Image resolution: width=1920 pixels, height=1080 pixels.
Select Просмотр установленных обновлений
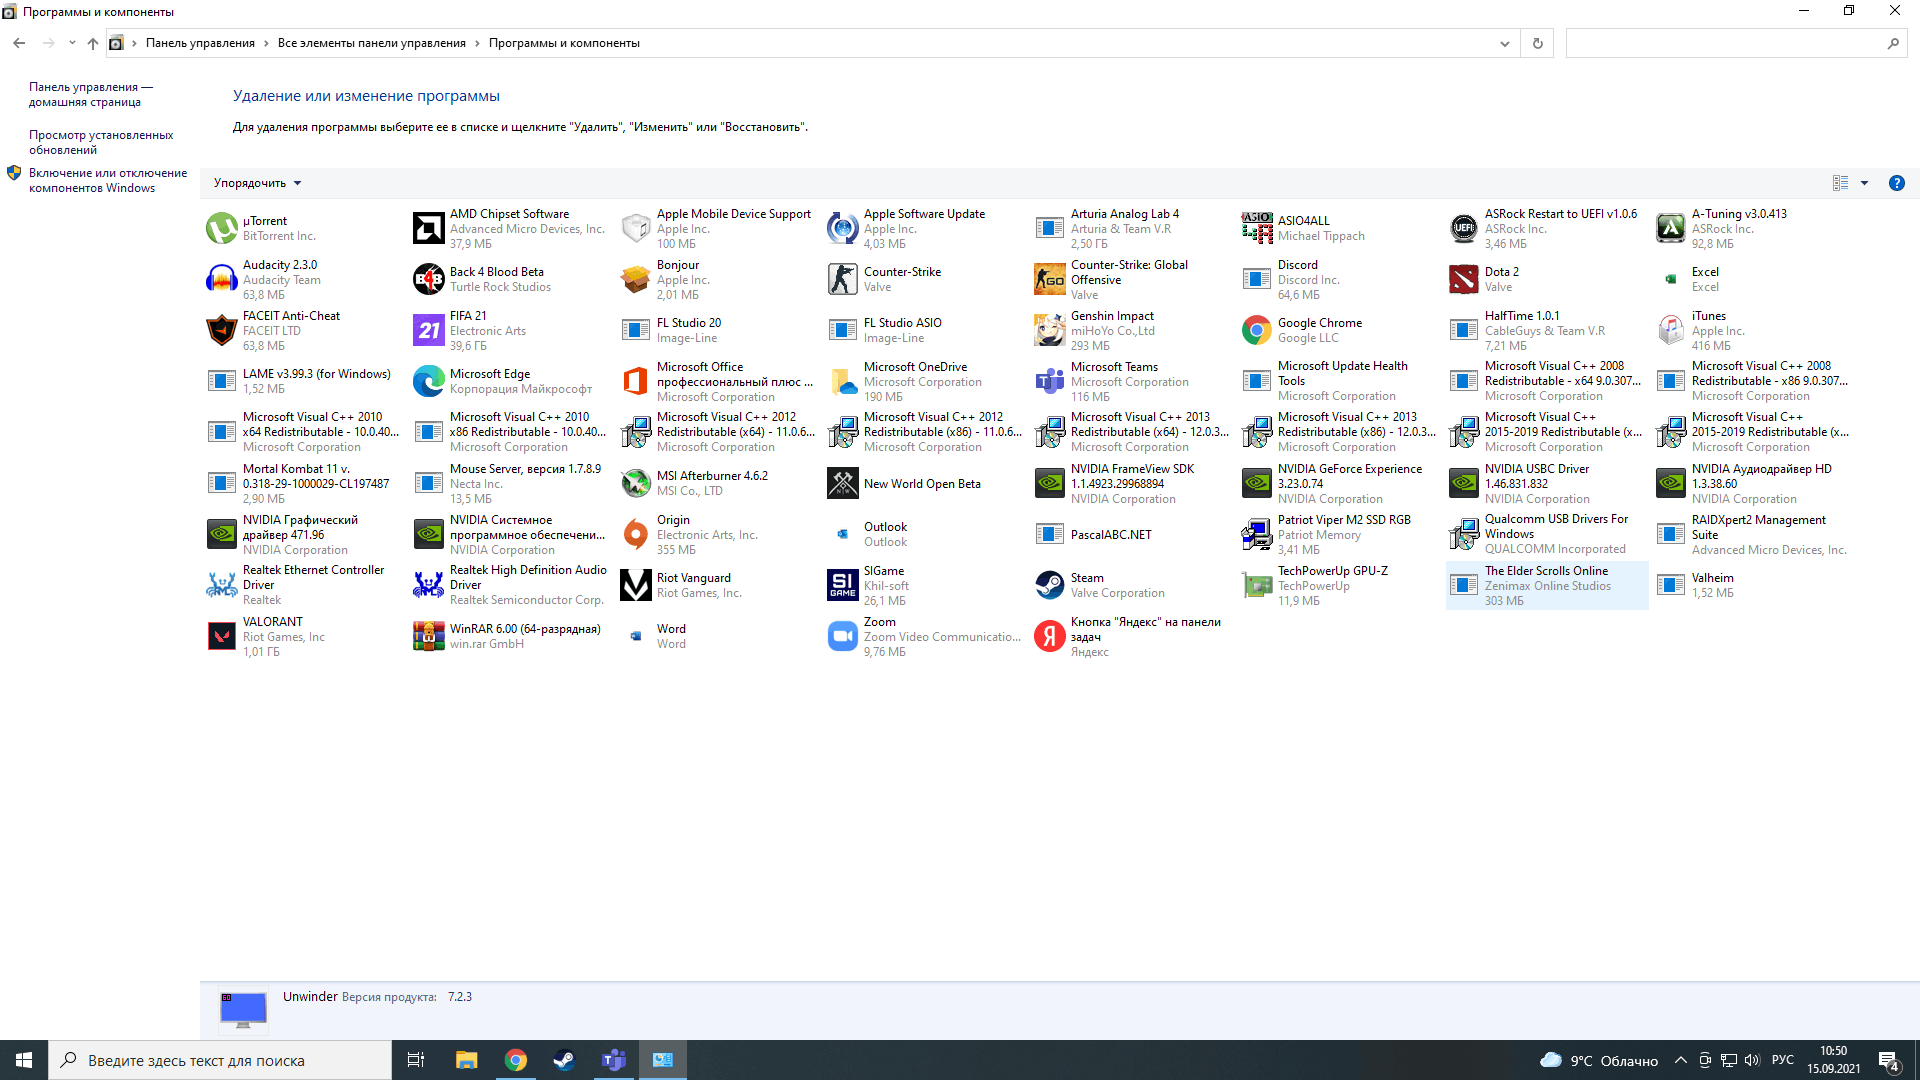pos(102,142)
